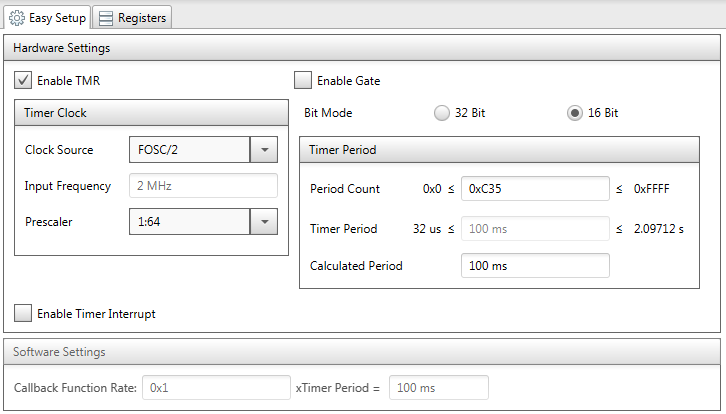Viewport: 726px width, 414px height.
Task: Focus the Calculated Period 100 ms field
Action: point(535,265)
